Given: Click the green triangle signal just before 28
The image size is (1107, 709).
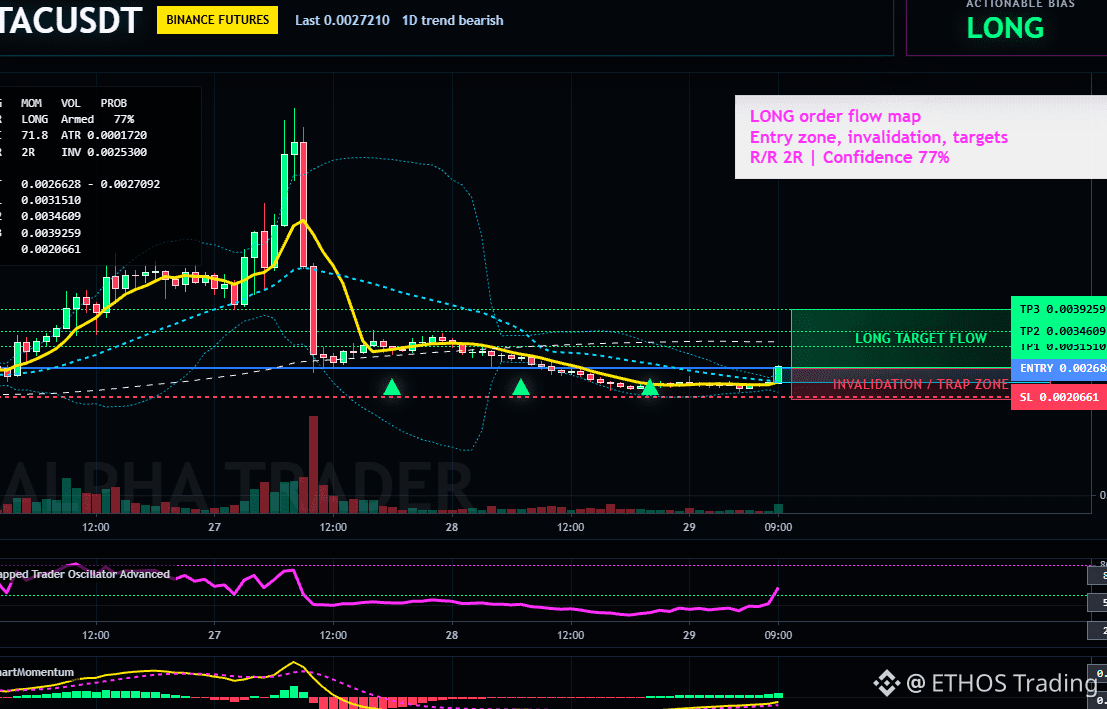Looking at the screenshot, I should (393, 386).
